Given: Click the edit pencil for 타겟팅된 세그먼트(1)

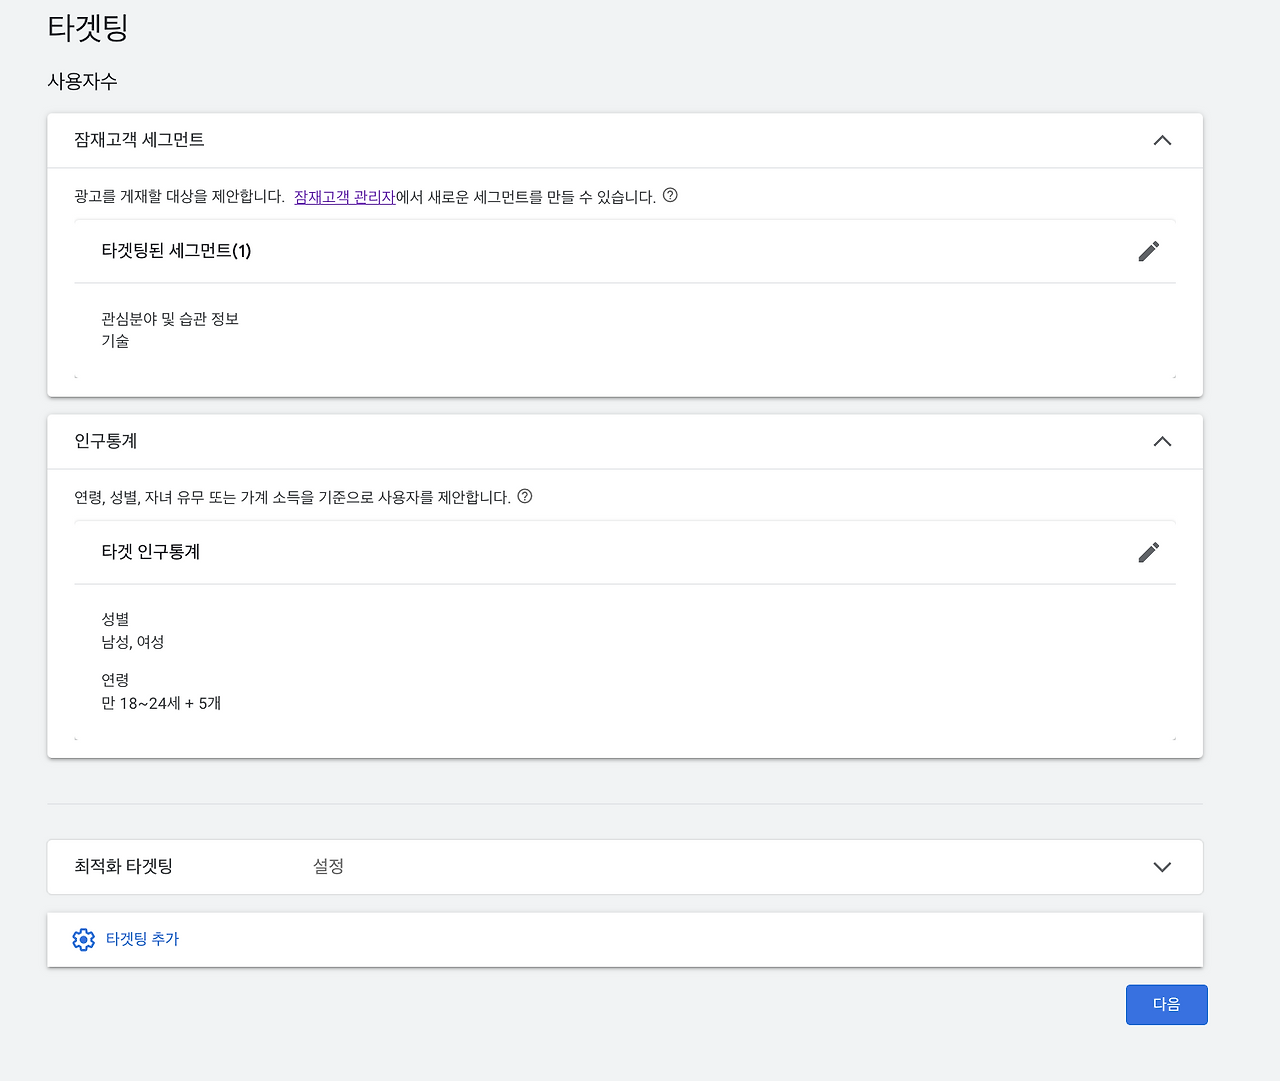Looking at the screenshot, I should click(x=1148, y=251).
